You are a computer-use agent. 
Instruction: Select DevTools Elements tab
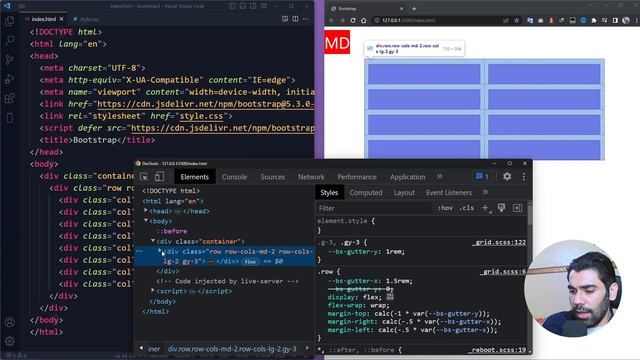195,177
